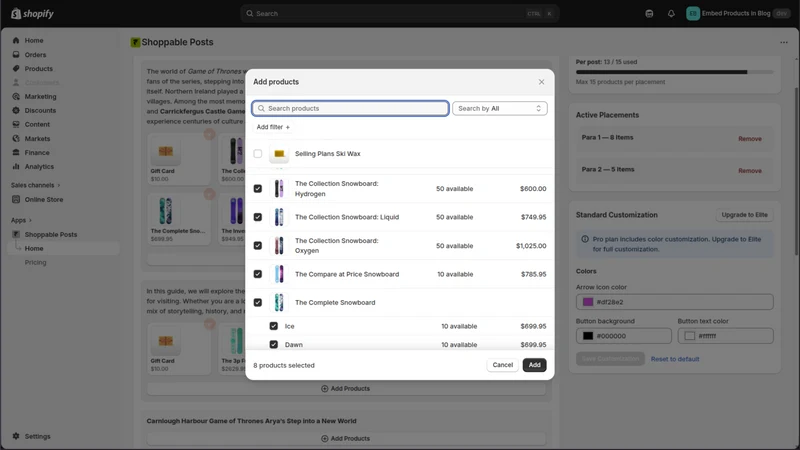
Task: Click the button background swatch #000000
Action: (588, 336)
